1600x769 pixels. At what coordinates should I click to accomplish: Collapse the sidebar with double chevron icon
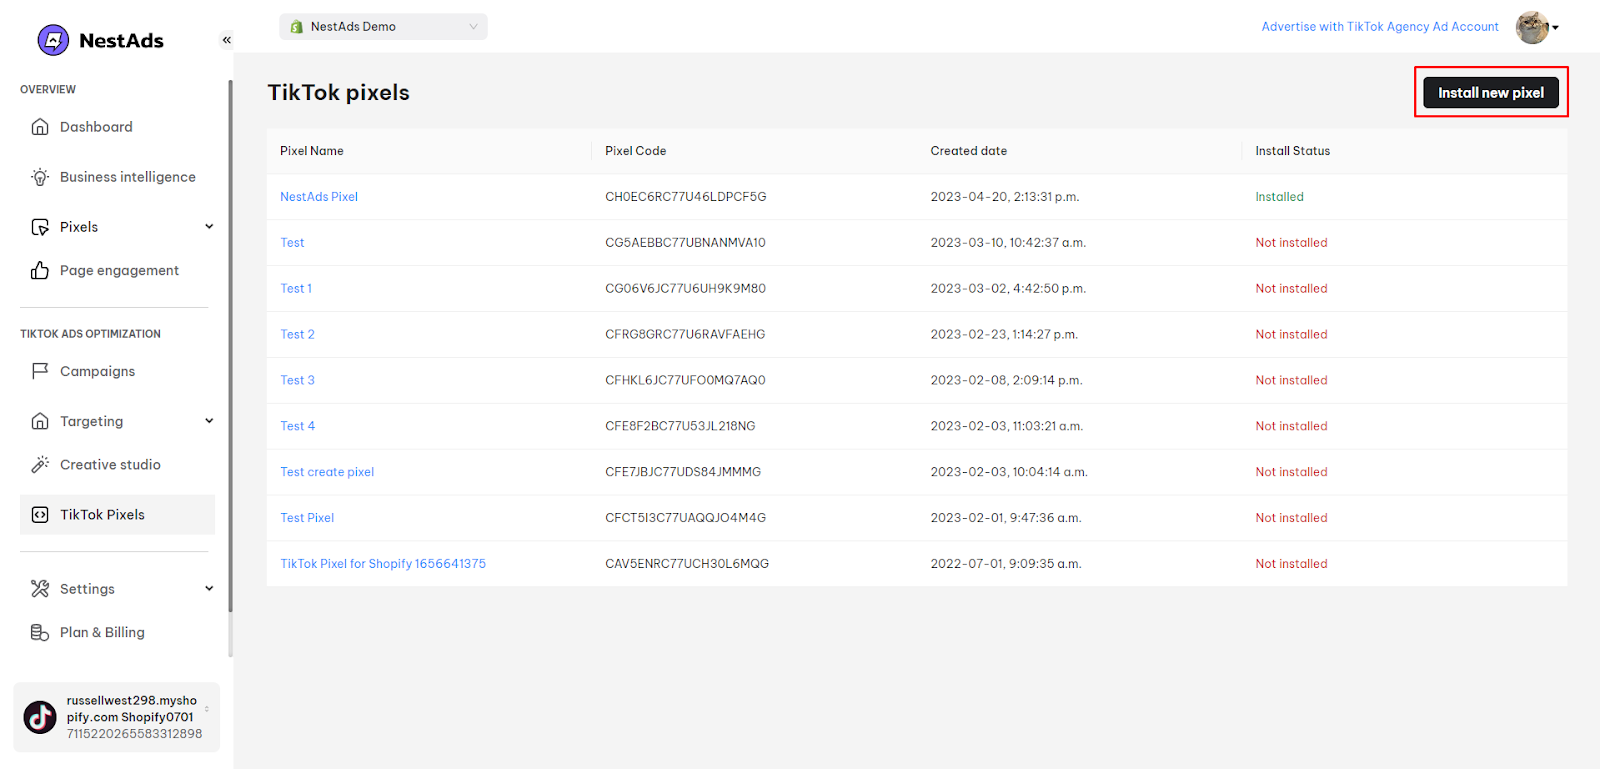pyautogui.click(x=227, y=40)
